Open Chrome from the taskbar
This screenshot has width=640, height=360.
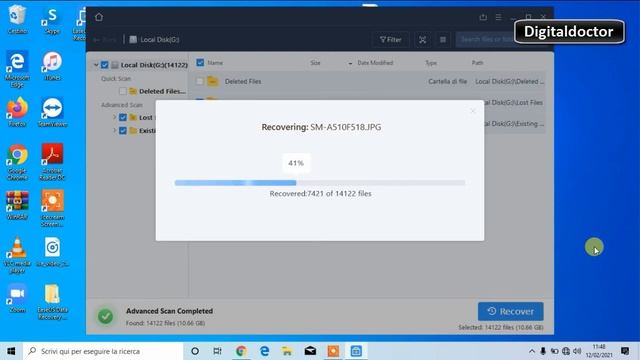[x=241, y=351]
